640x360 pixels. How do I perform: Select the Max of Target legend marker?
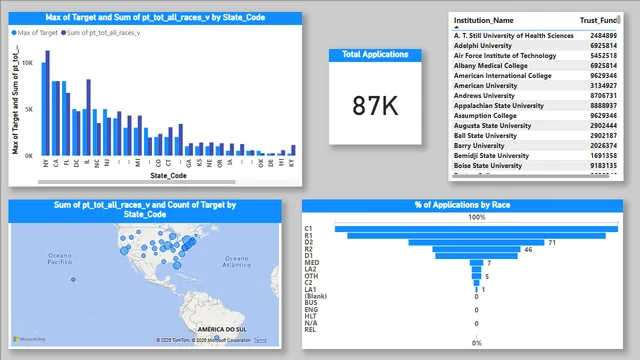(14, 33)
